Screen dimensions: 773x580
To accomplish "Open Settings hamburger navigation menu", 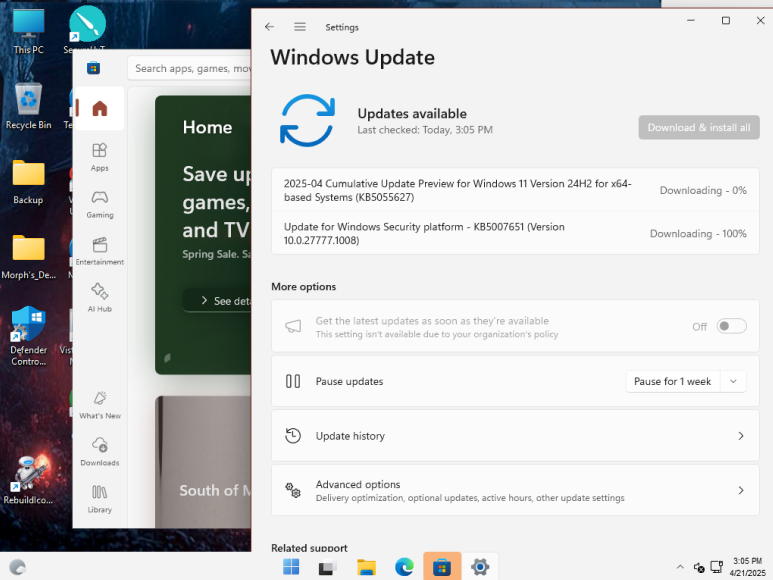I will click(x=300, y=27).
